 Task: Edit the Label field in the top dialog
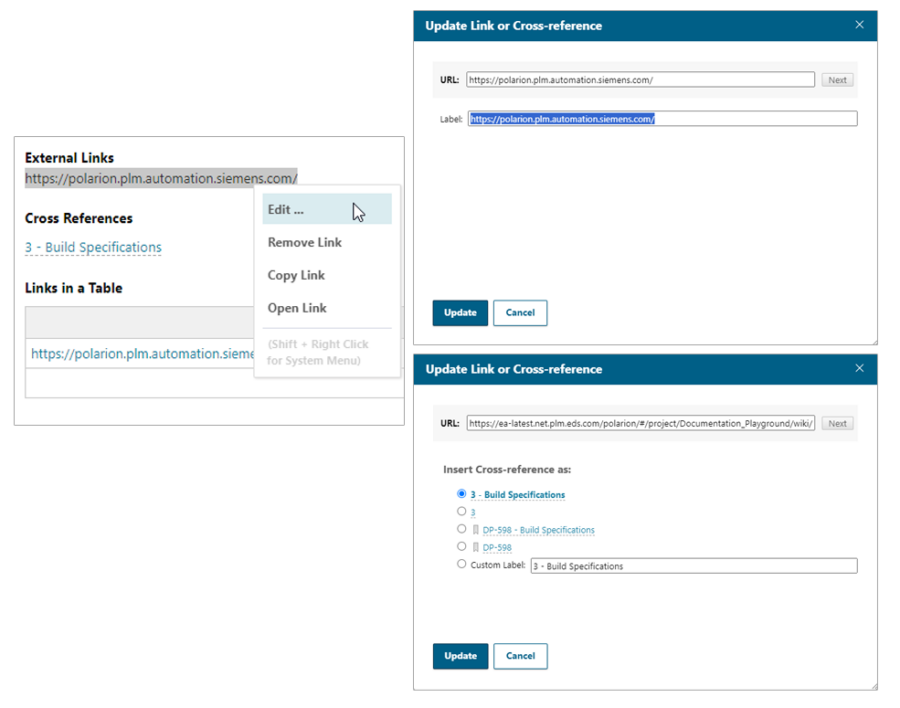[x=660, y=118]
